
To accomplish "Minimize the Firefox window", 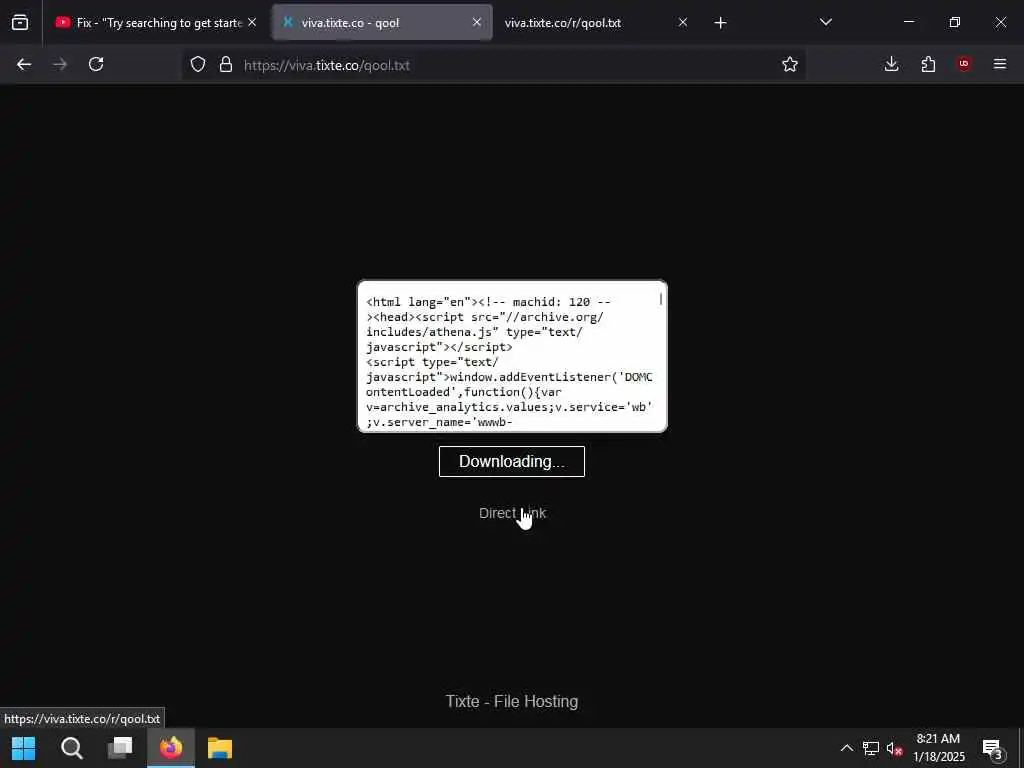I will point(908,22).
